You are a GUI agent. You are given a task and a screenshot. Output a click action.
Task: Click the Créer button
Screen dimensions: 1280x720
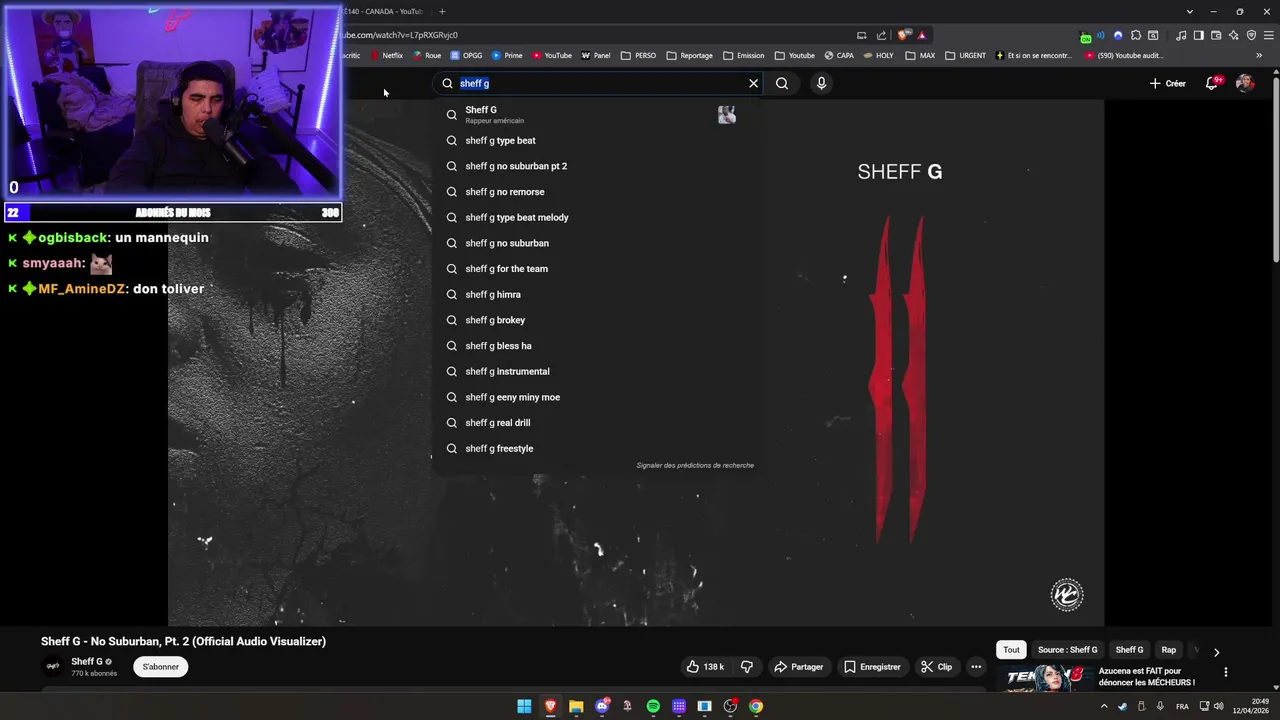pyautogui.click(x=1168, y=83)
